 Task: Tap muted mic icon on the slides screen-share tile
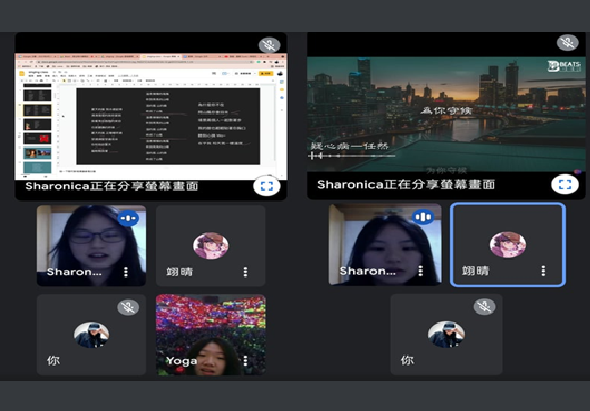269,45
